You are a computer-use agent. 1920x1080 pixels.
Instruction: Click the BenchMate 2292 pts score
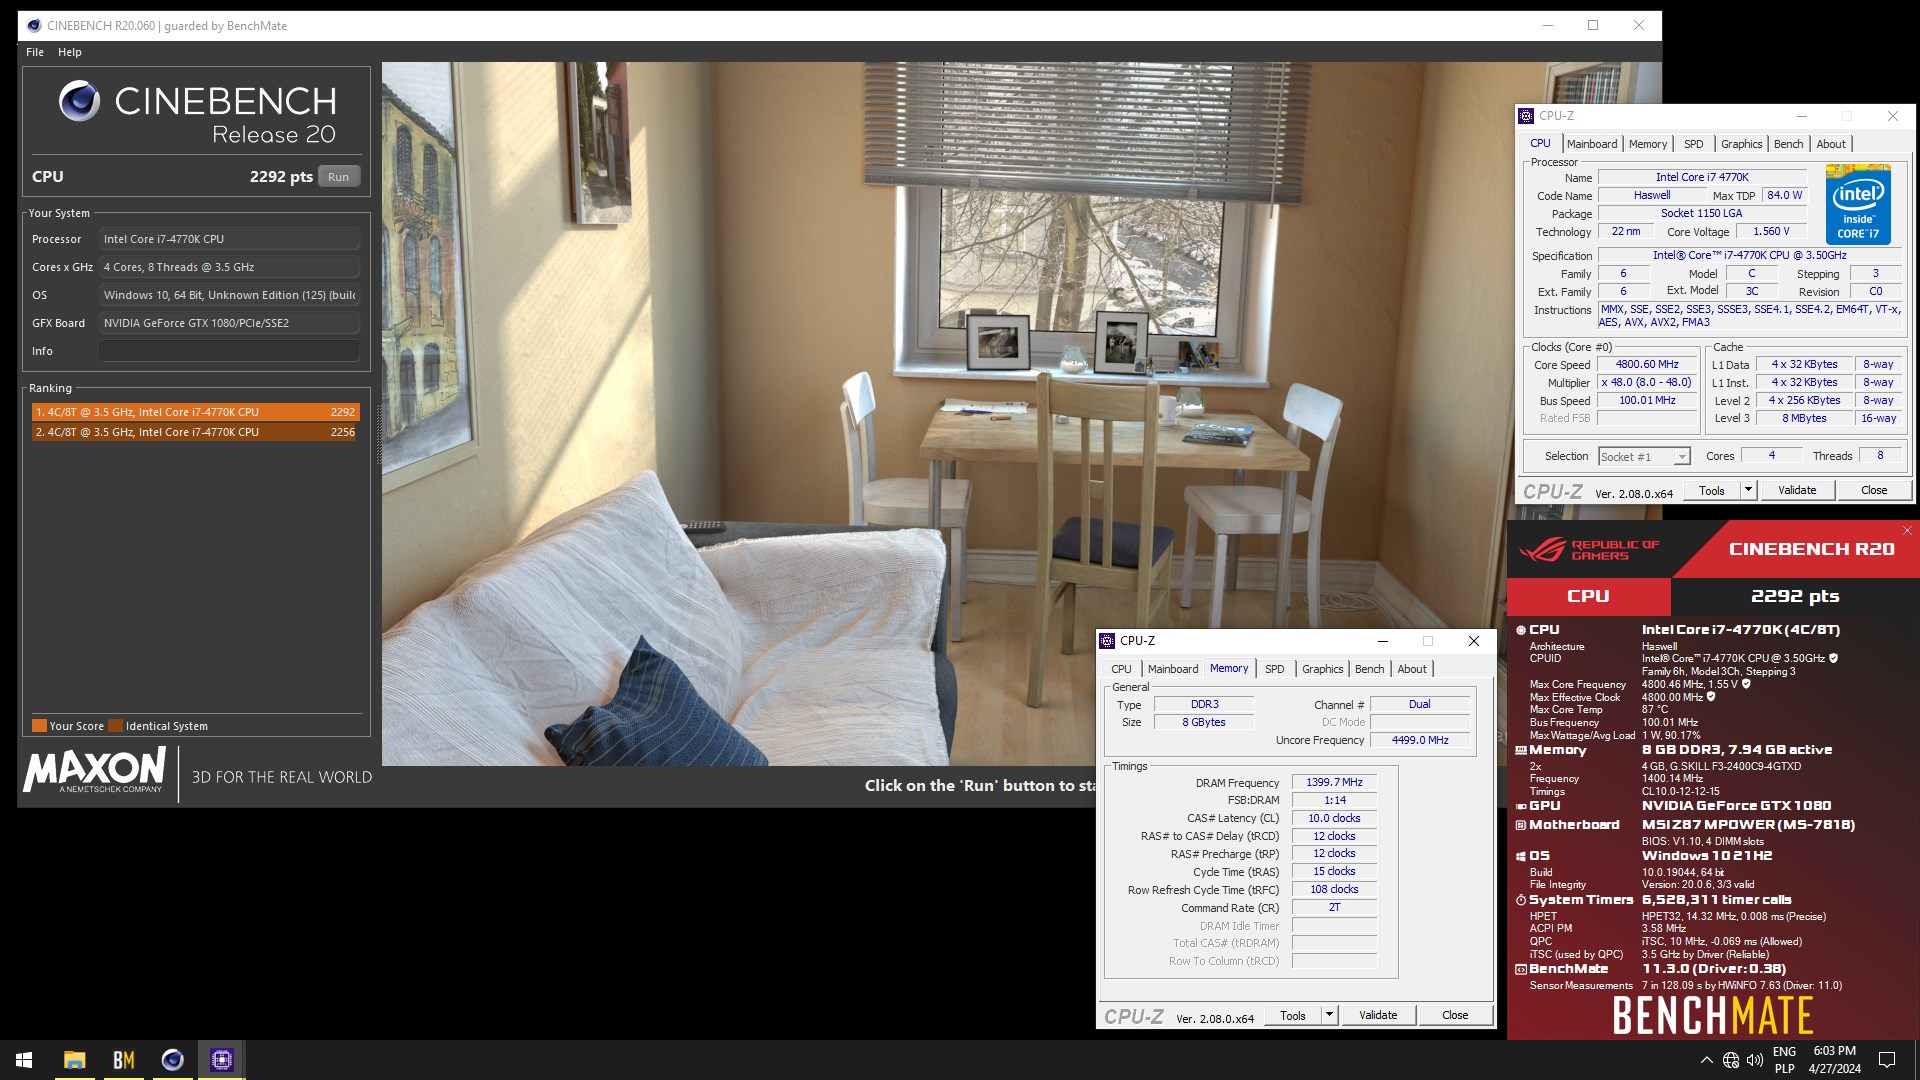(1795, 596)
